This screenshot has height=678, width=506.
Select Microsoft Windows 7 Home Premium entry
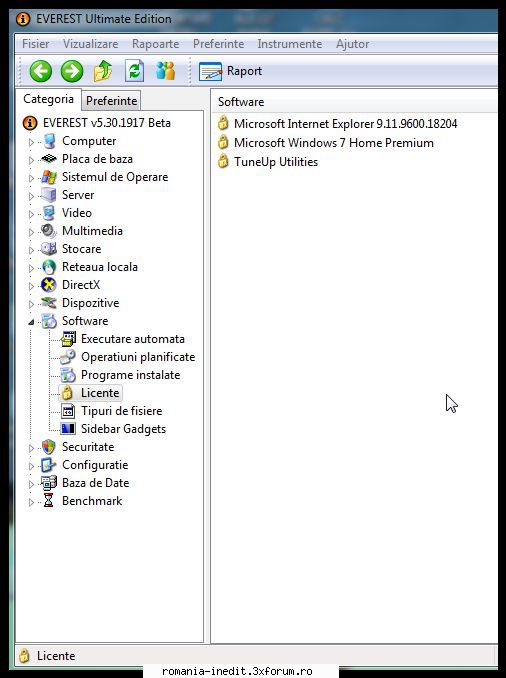point(333,143)
